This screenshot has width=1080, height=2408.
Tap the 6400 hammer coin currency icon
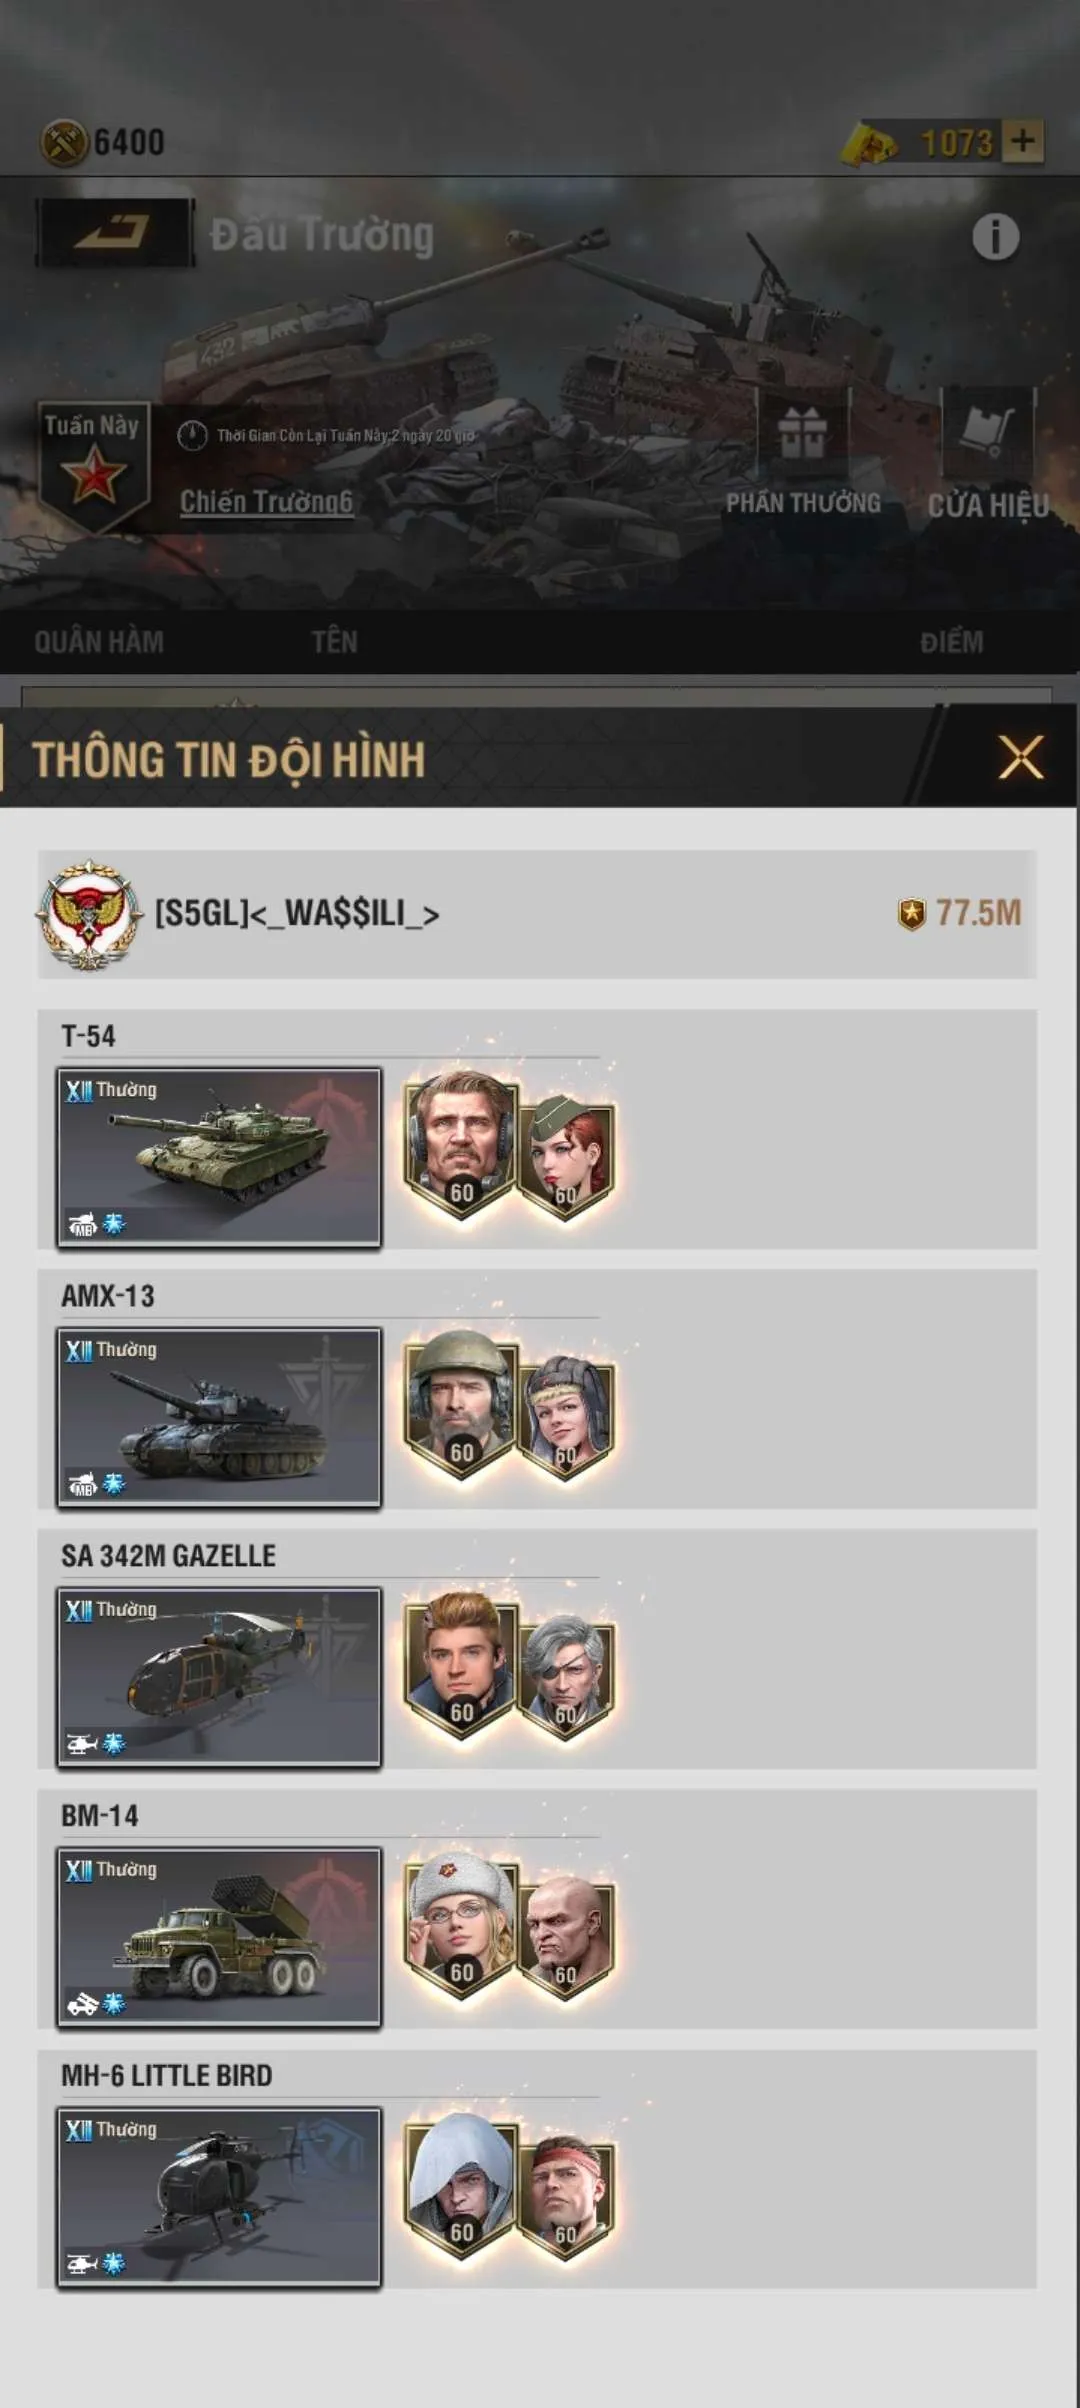(x=65, y=143)
